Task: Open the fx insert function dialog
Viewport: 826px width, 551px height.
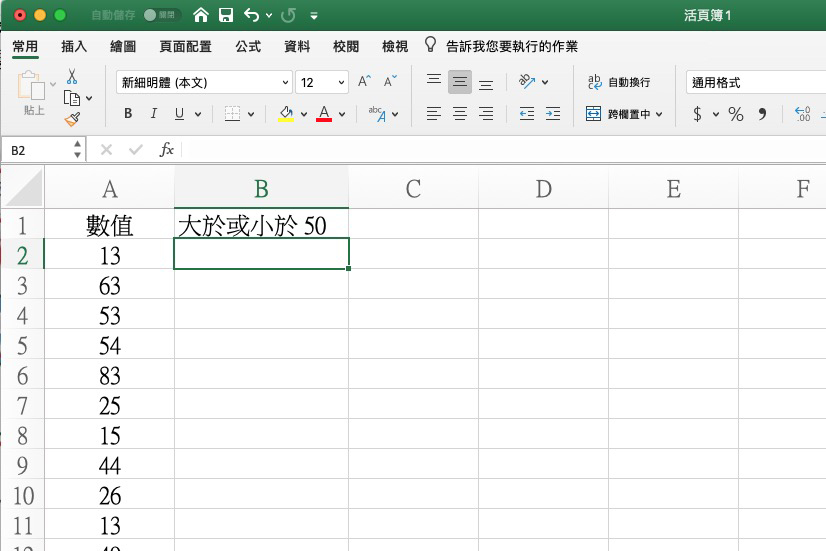Action: pyautogui.click(x=166, y=150)
